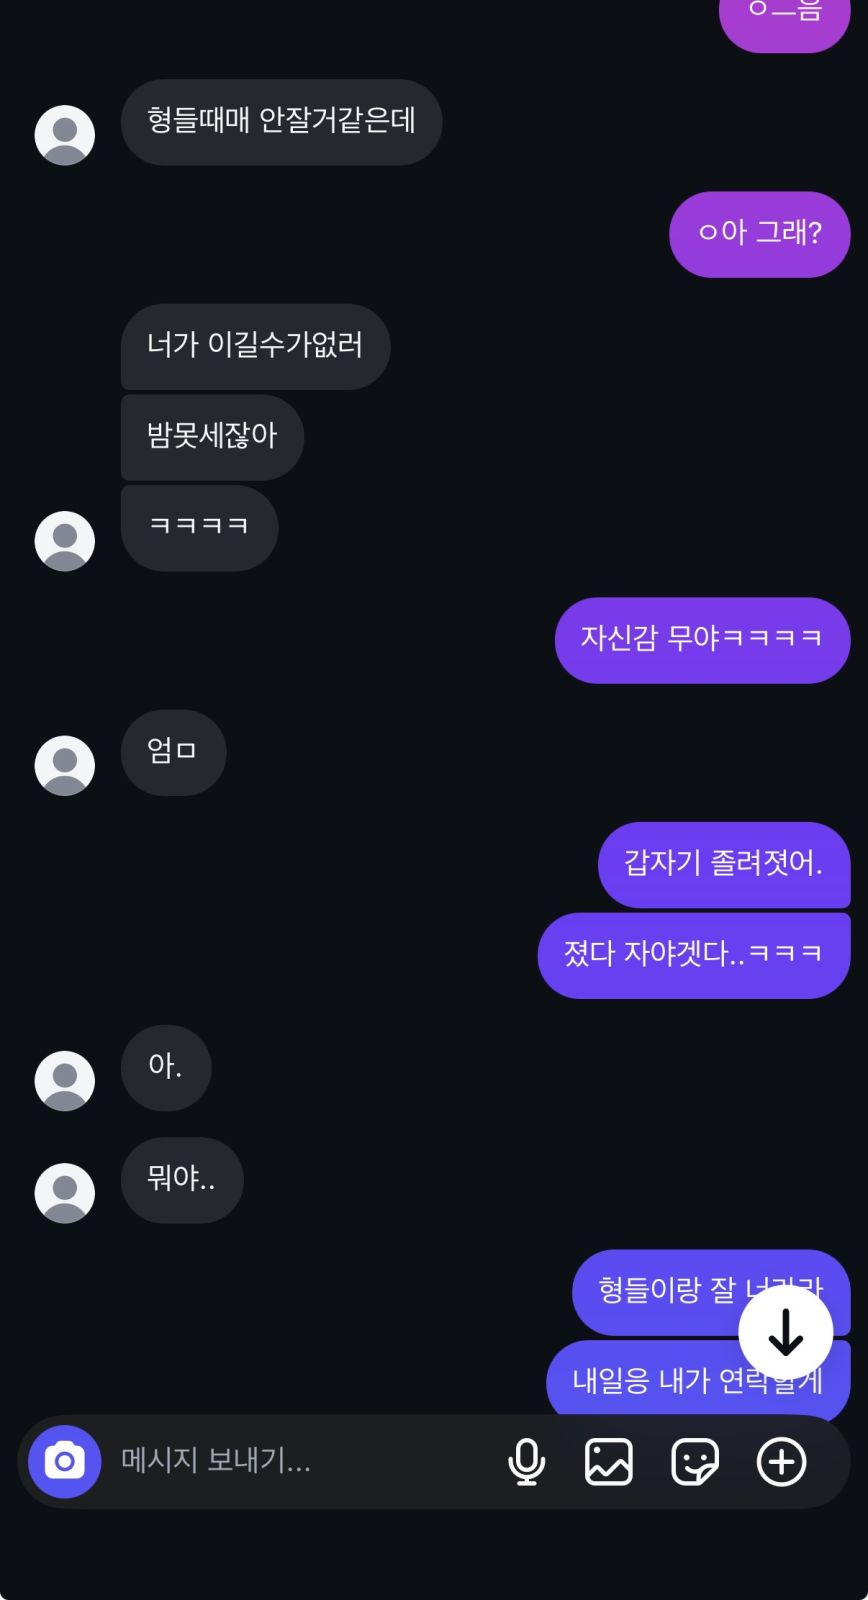
Task: Select the 내일응 내가 연락할게 bubble
Action: pos(698,1379)
